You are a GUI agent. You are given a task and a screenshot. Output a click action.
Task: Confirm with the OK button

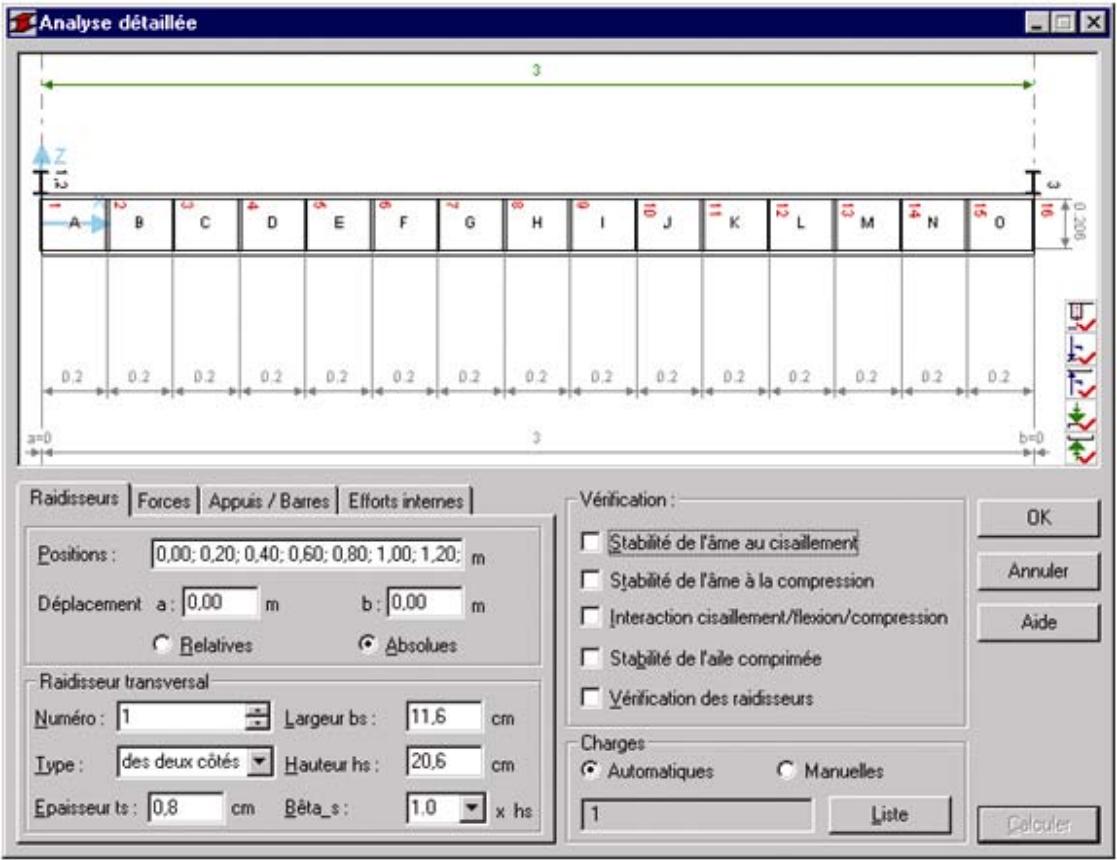[x=1038, y=517]
